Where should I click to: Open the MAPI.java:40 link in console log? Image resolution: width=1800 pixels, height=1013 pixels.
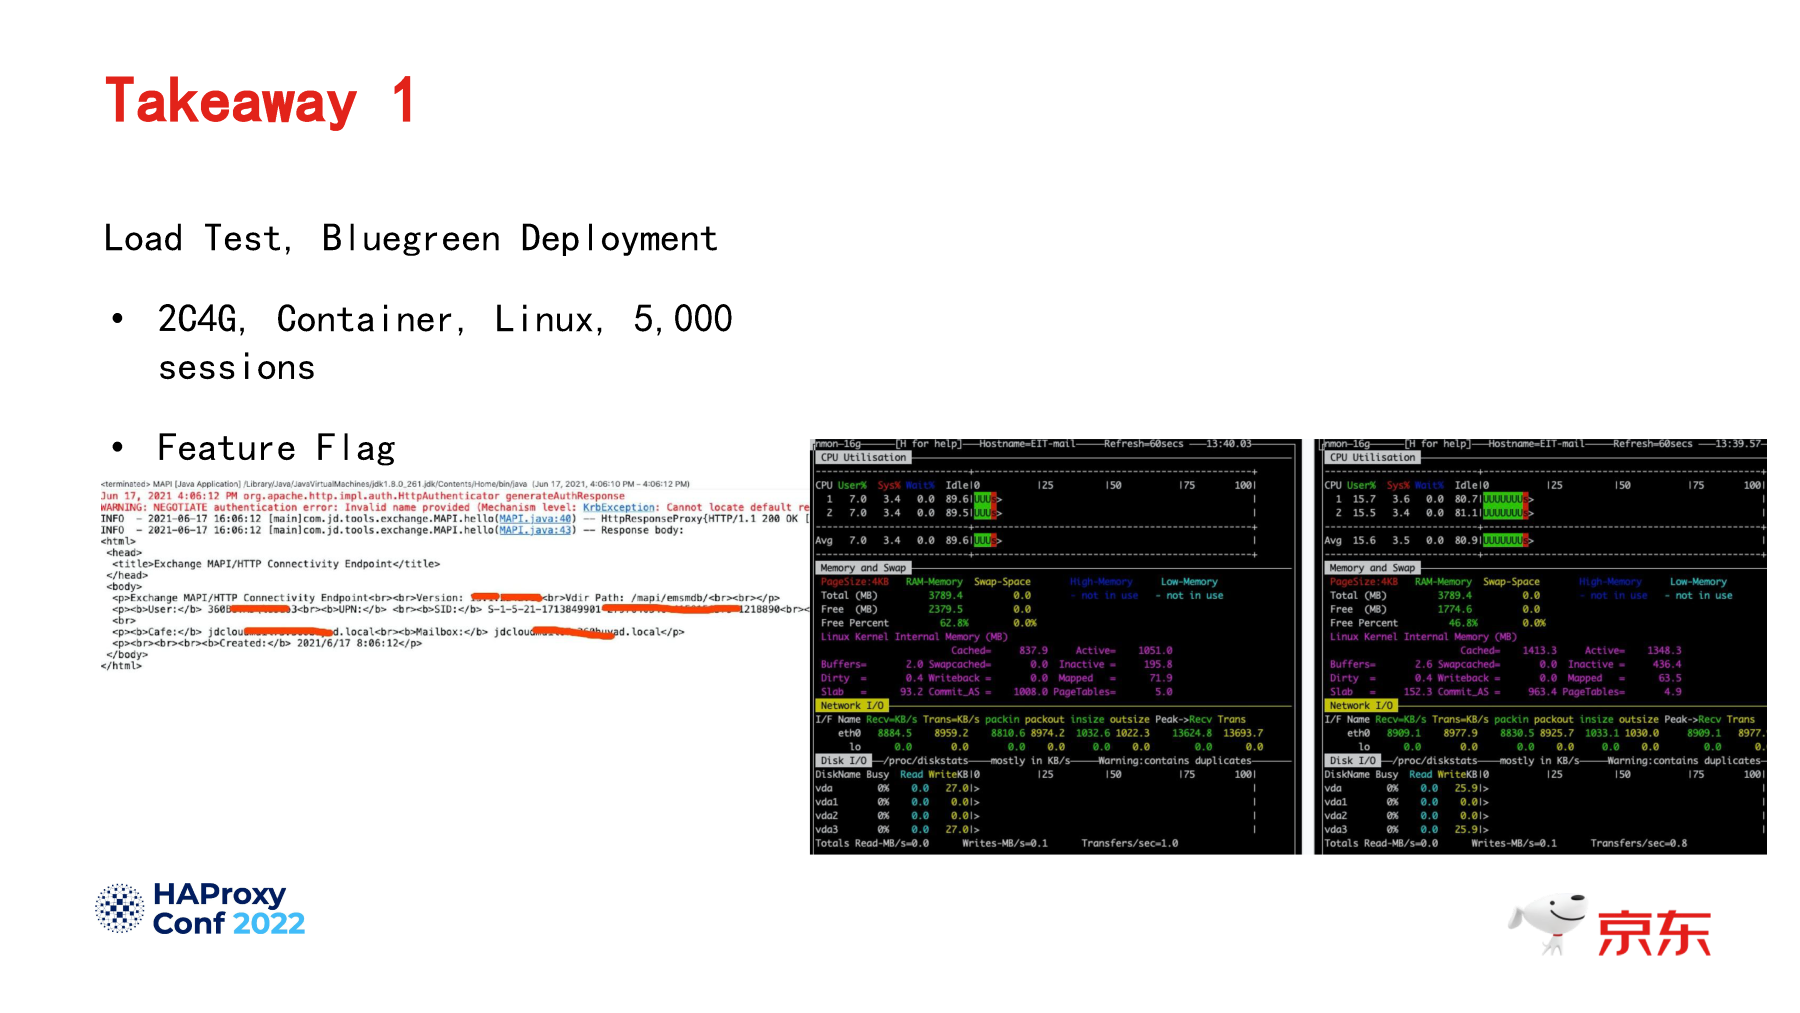point(536,519)
